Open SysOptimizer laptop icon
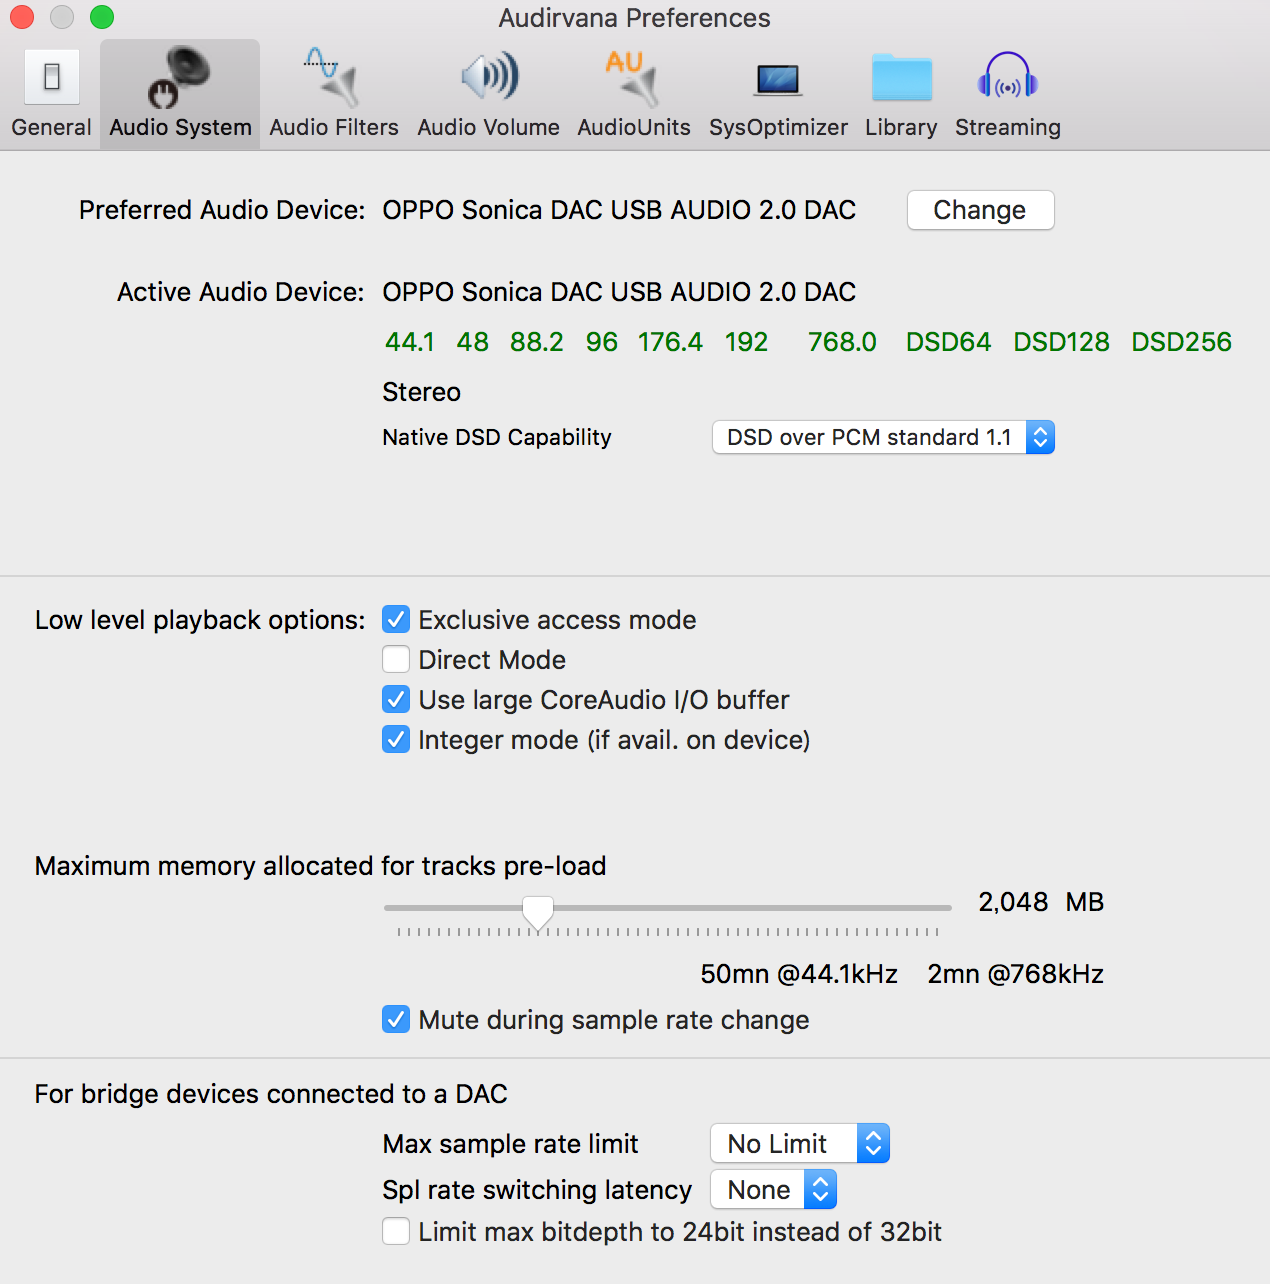This screenshot has width=1270, height=1284. pos(778,79)
